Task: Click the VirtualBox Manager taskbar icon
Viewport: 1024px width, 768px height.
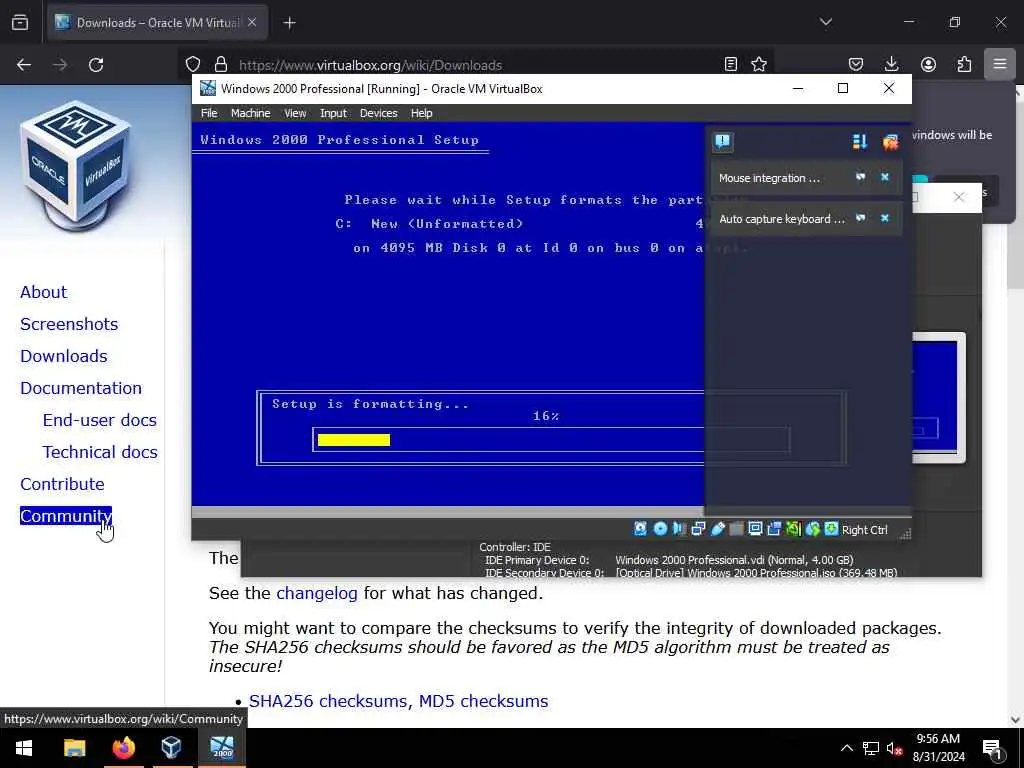Action: coord(171,748)
